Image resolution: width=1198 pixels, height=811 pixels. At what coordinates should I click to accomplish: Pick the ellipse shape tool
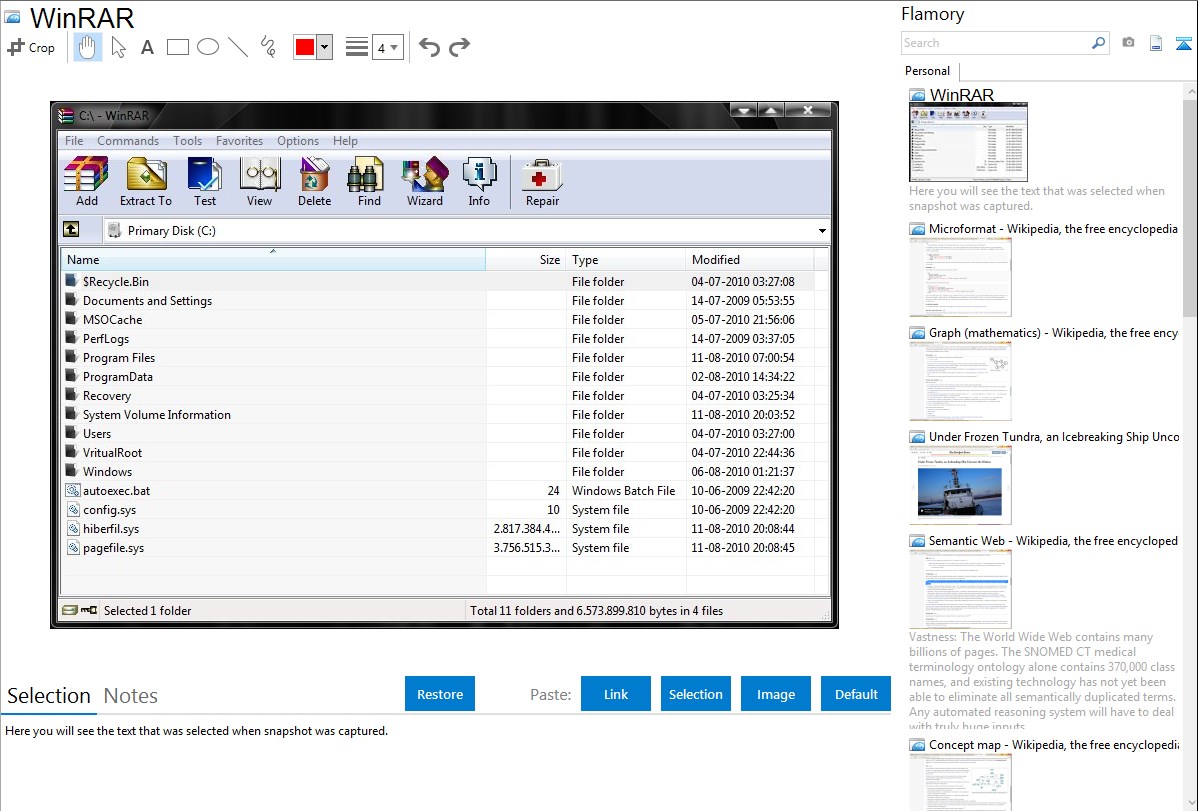[208, 47]
